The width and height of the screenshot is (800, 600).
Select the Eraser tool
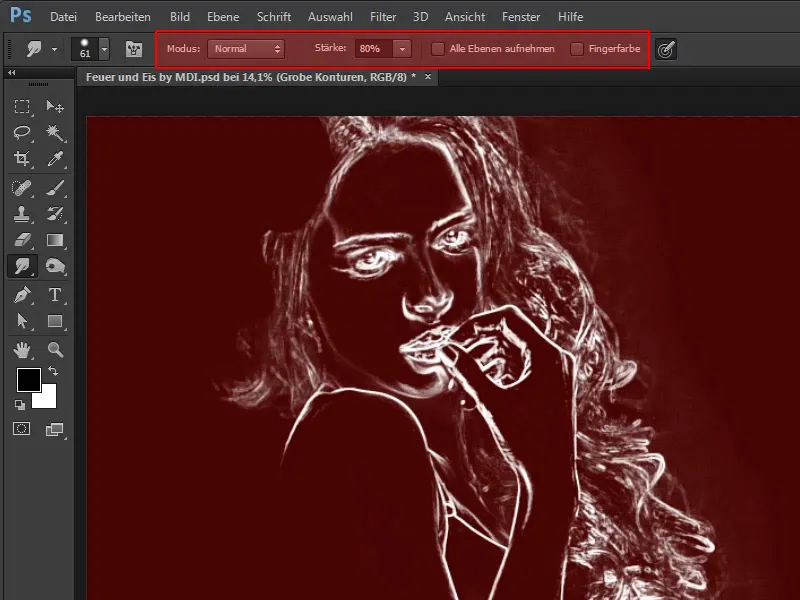click(x=21, y=240)
